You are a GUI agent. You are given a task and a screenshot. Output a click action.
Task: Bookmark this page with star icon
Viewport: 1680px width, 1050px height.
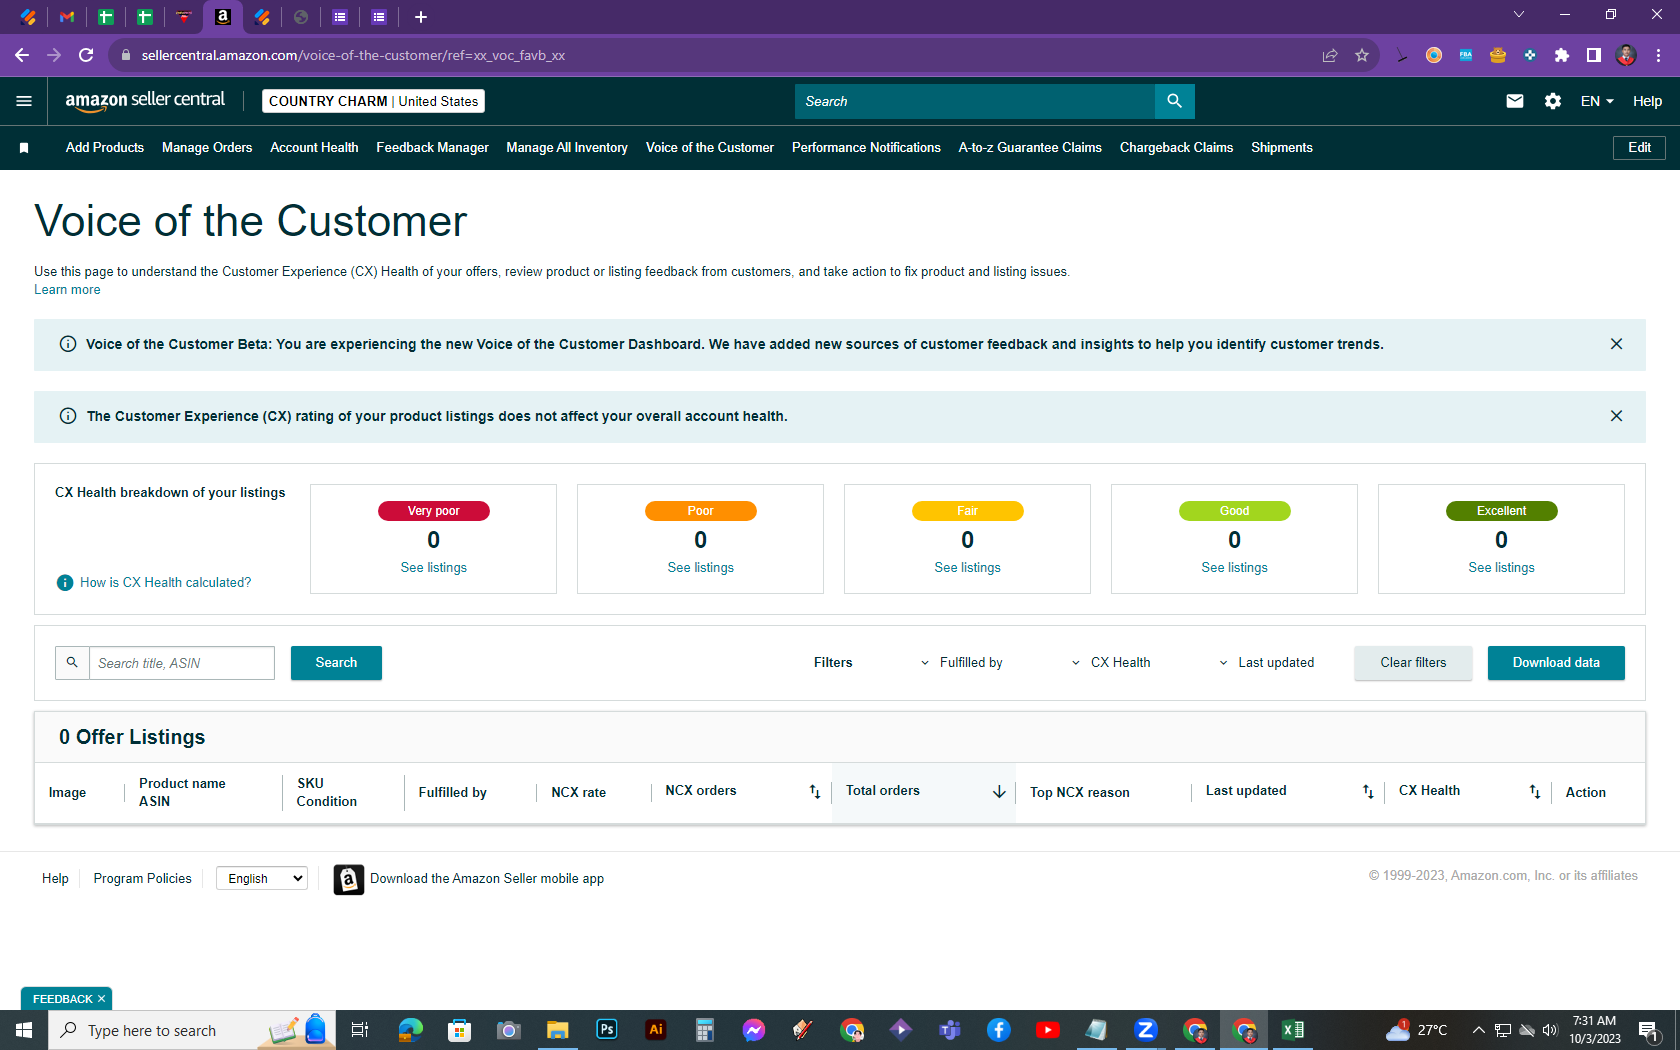click(1362, 55)
